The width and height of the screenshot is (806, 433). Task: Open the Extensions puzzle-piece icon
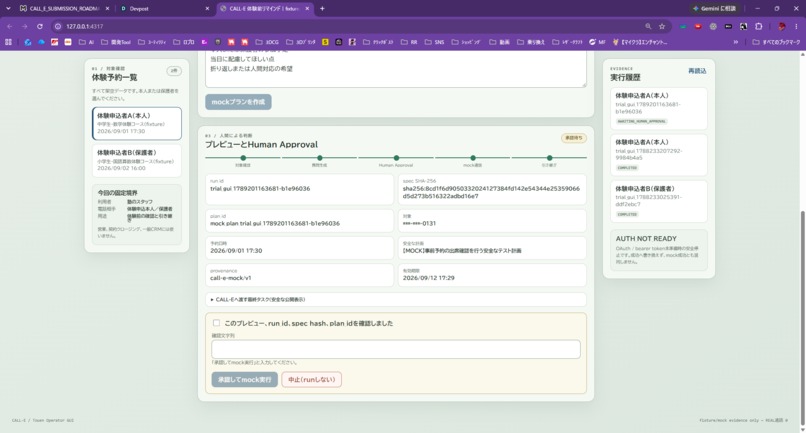759,26
